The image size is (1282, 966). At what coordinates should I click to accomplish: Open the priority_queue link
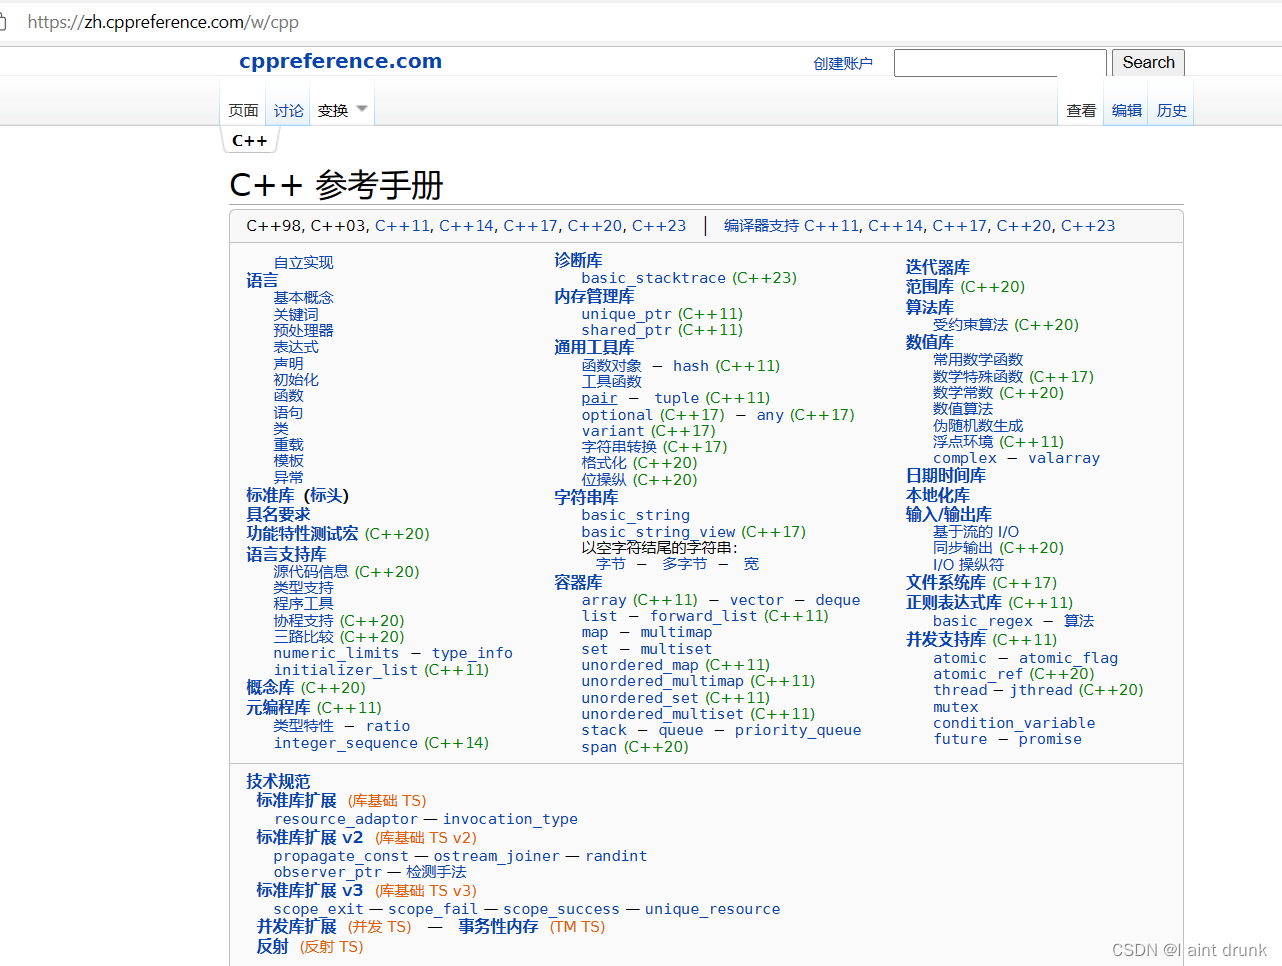click(x=798, y=730)
